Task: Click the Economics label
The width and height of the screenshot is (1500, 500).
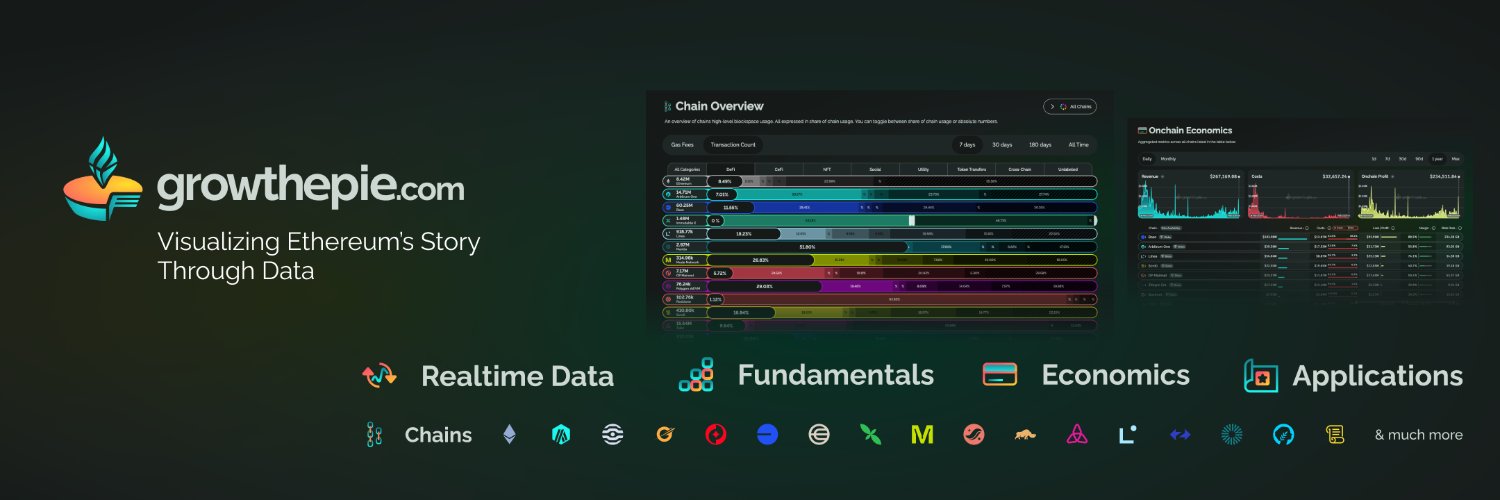Action: click(1115, 375)
